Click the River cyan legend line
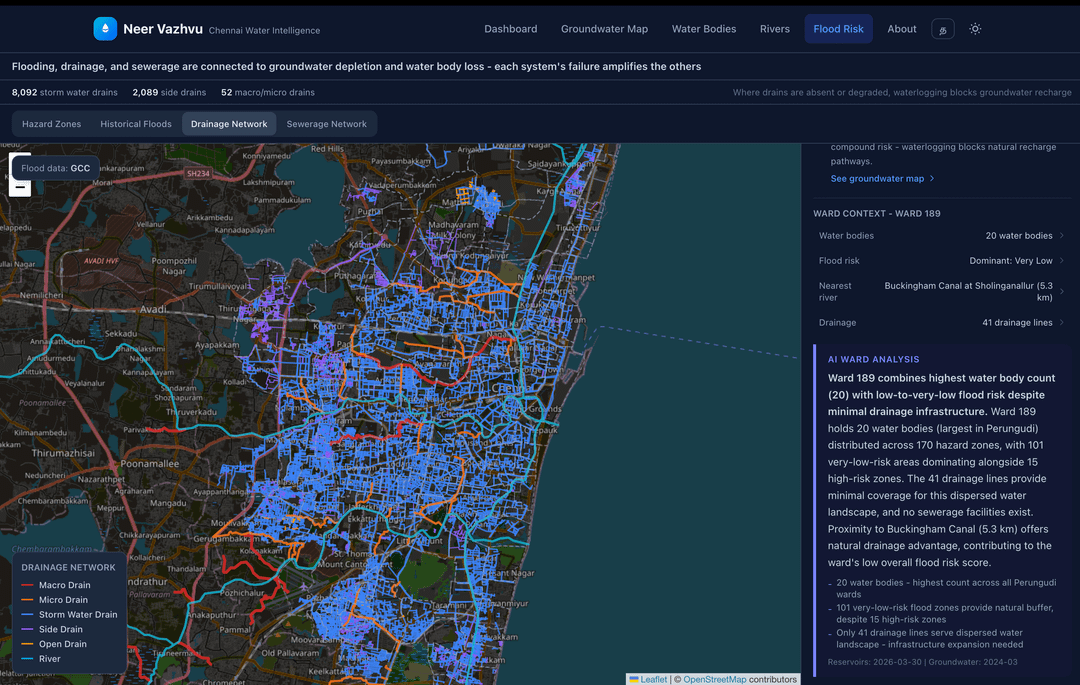 point(28,659)
